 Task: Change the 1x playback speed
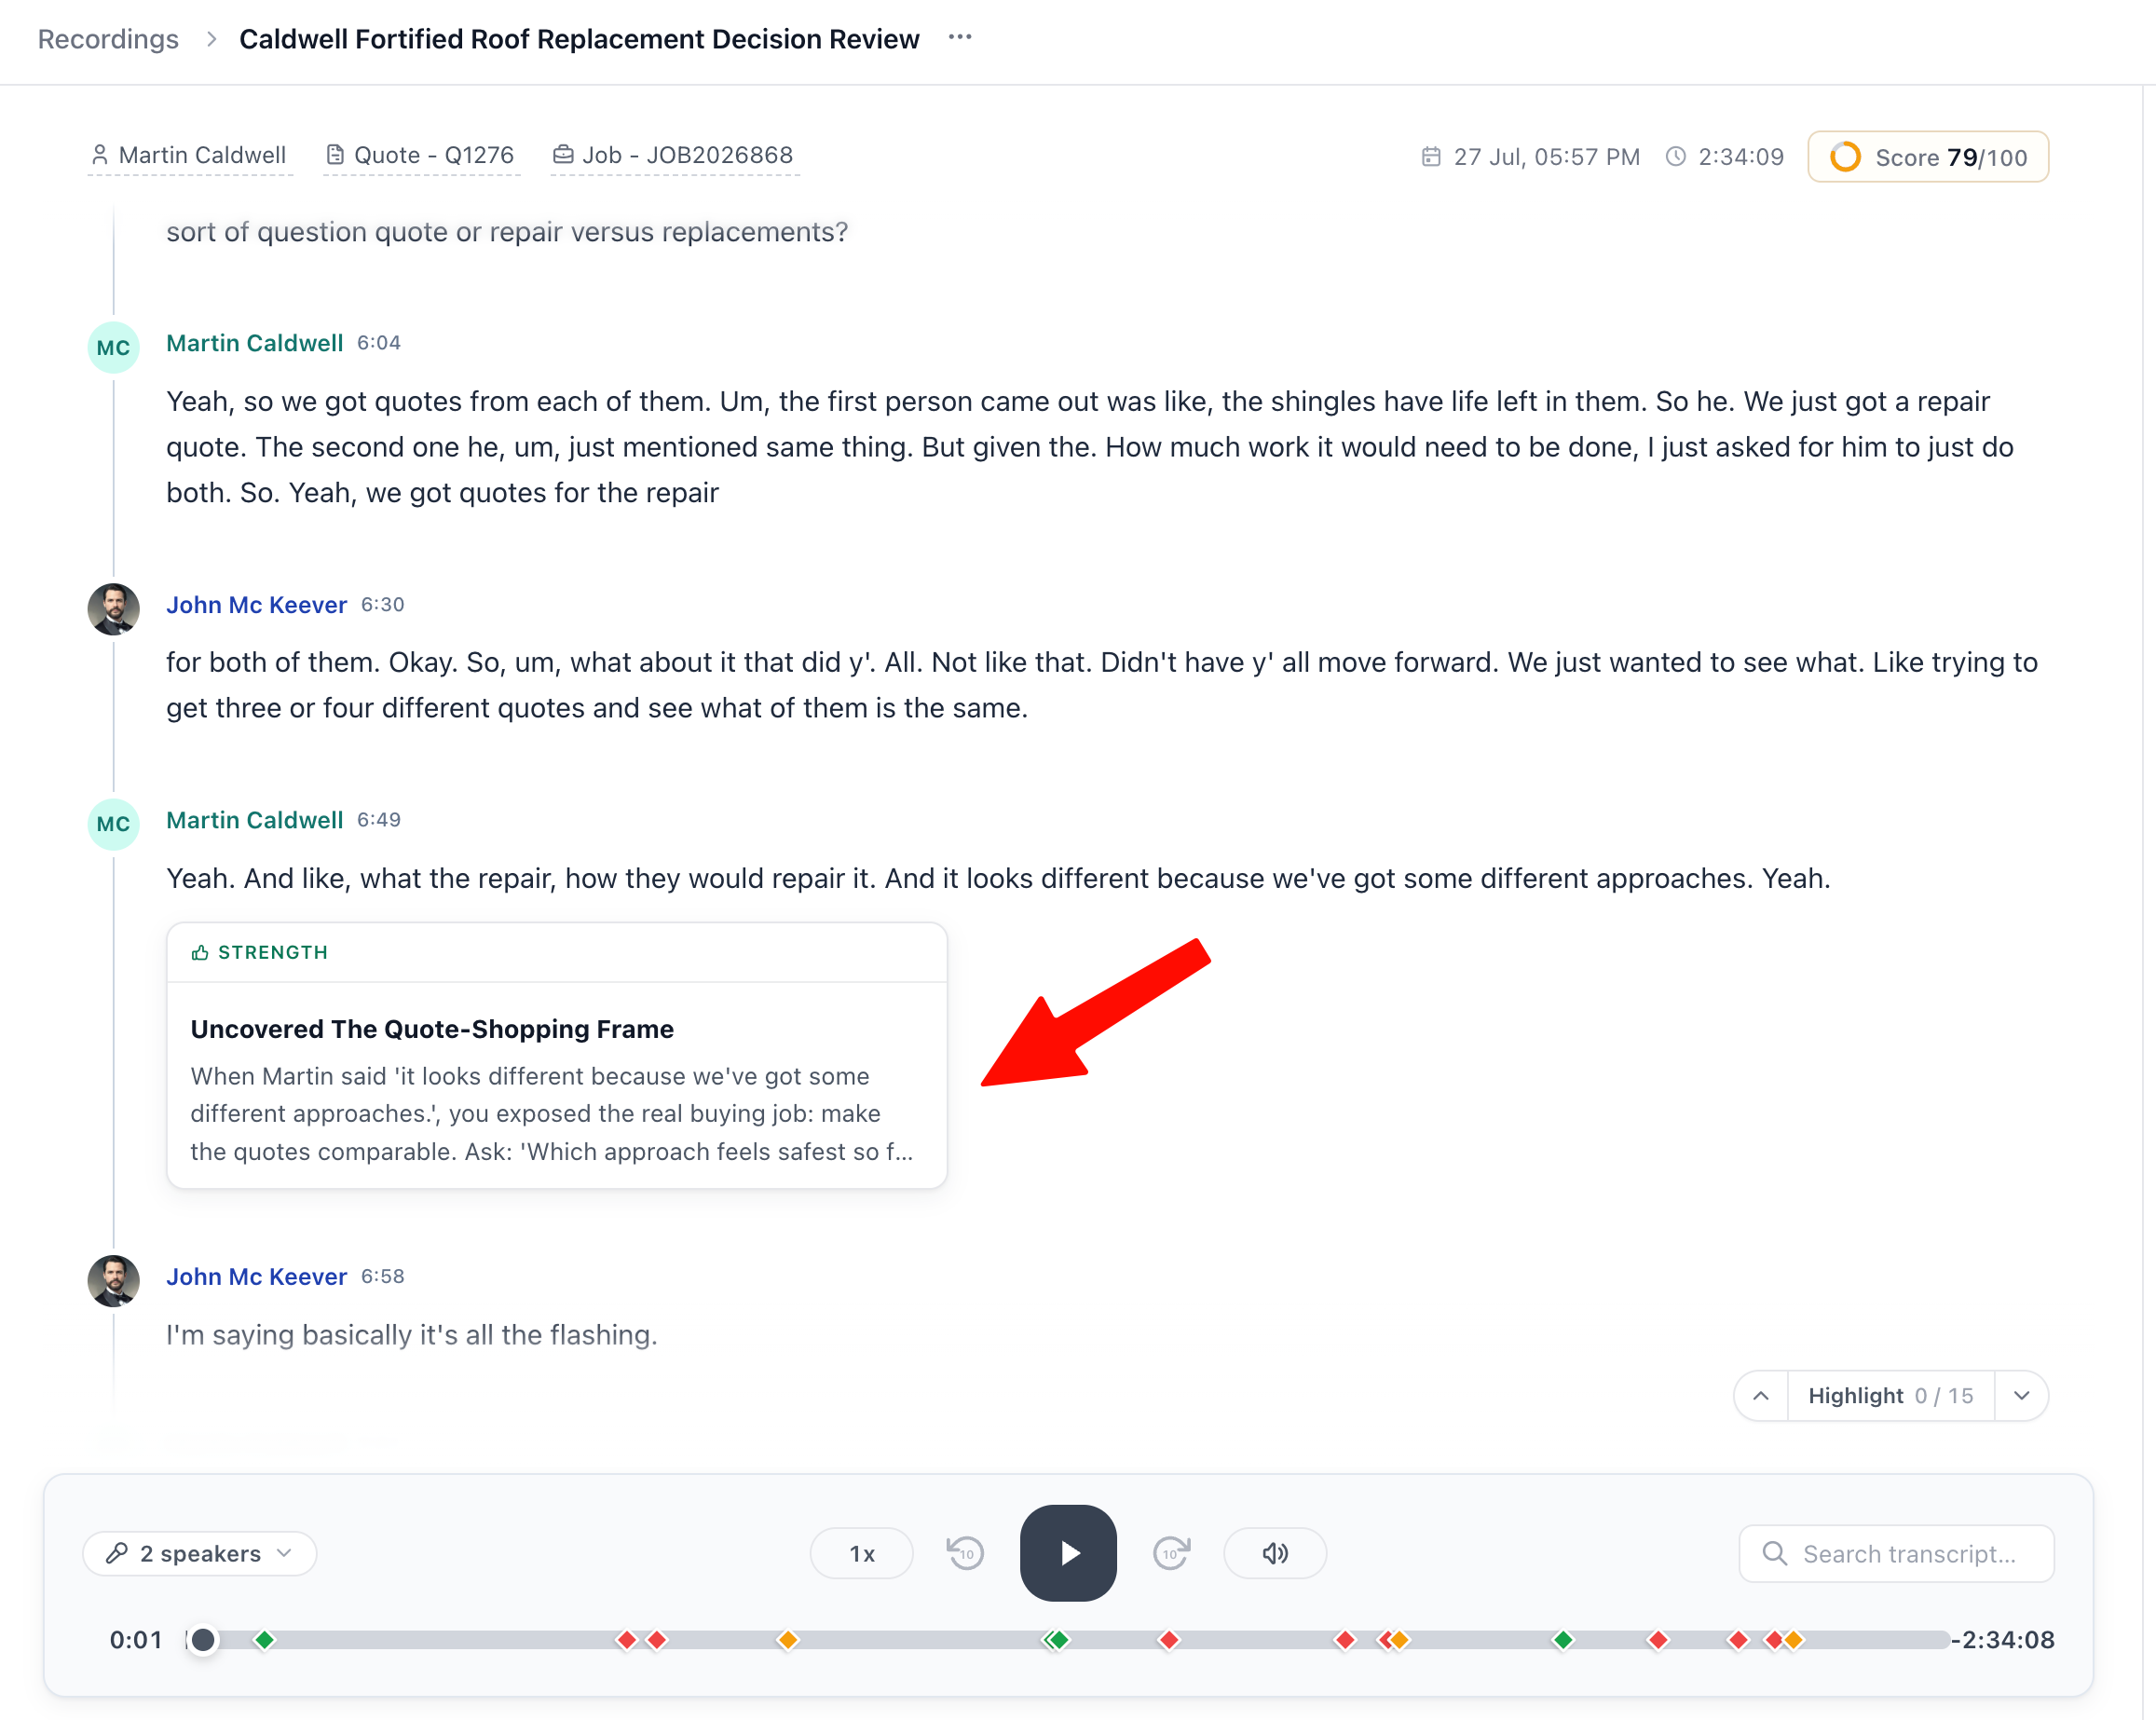(x=861, y=1552)
